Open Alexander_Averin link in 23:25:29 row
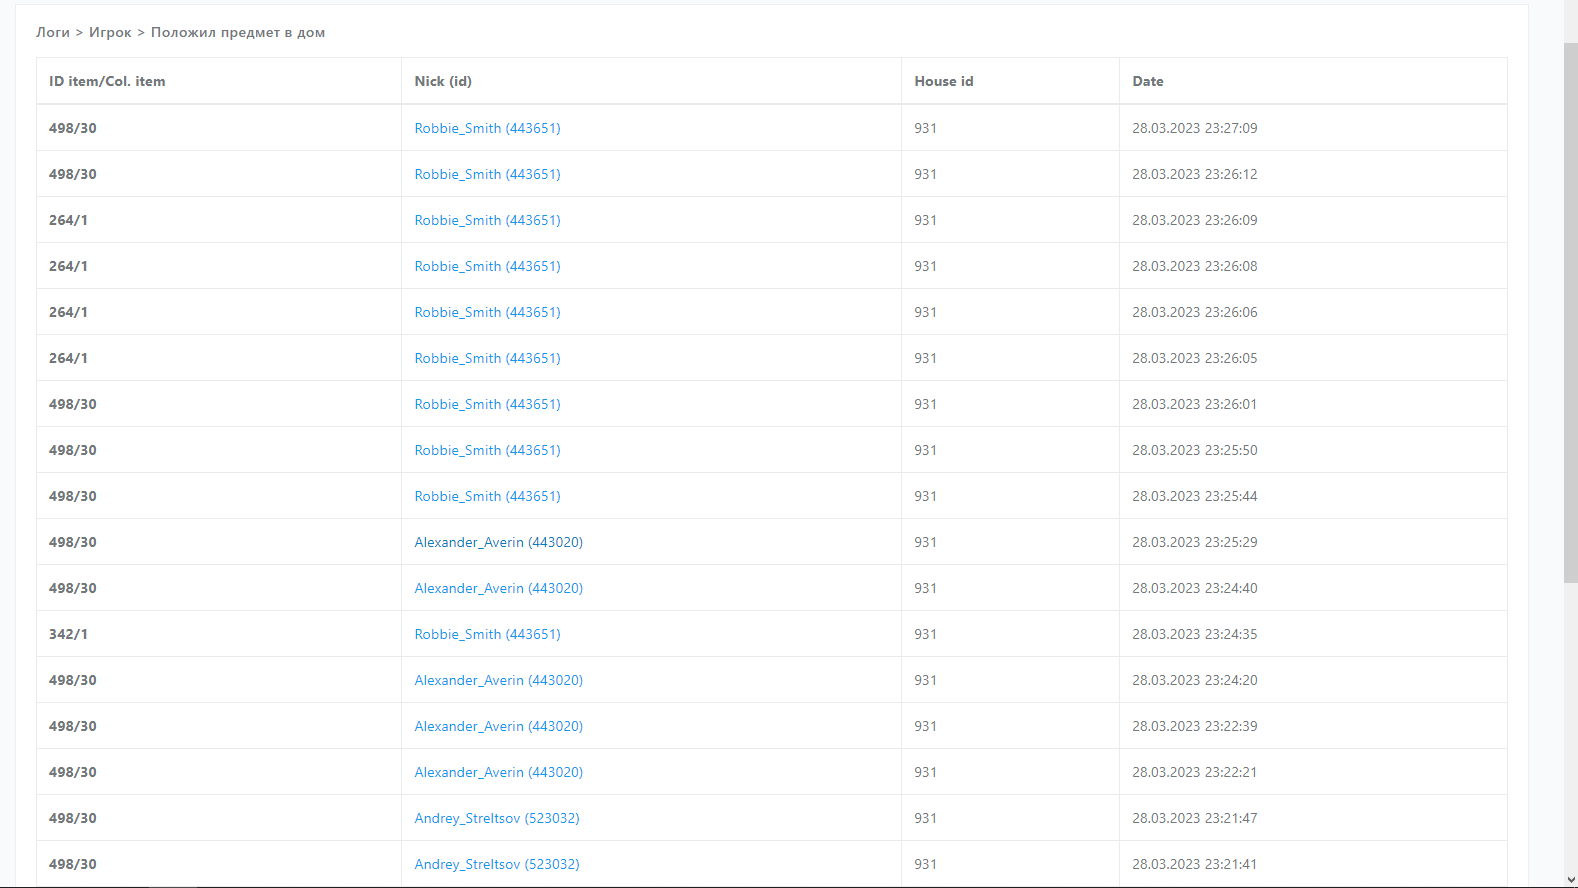This screenshot has height=888, width=1578. point(498,542)
